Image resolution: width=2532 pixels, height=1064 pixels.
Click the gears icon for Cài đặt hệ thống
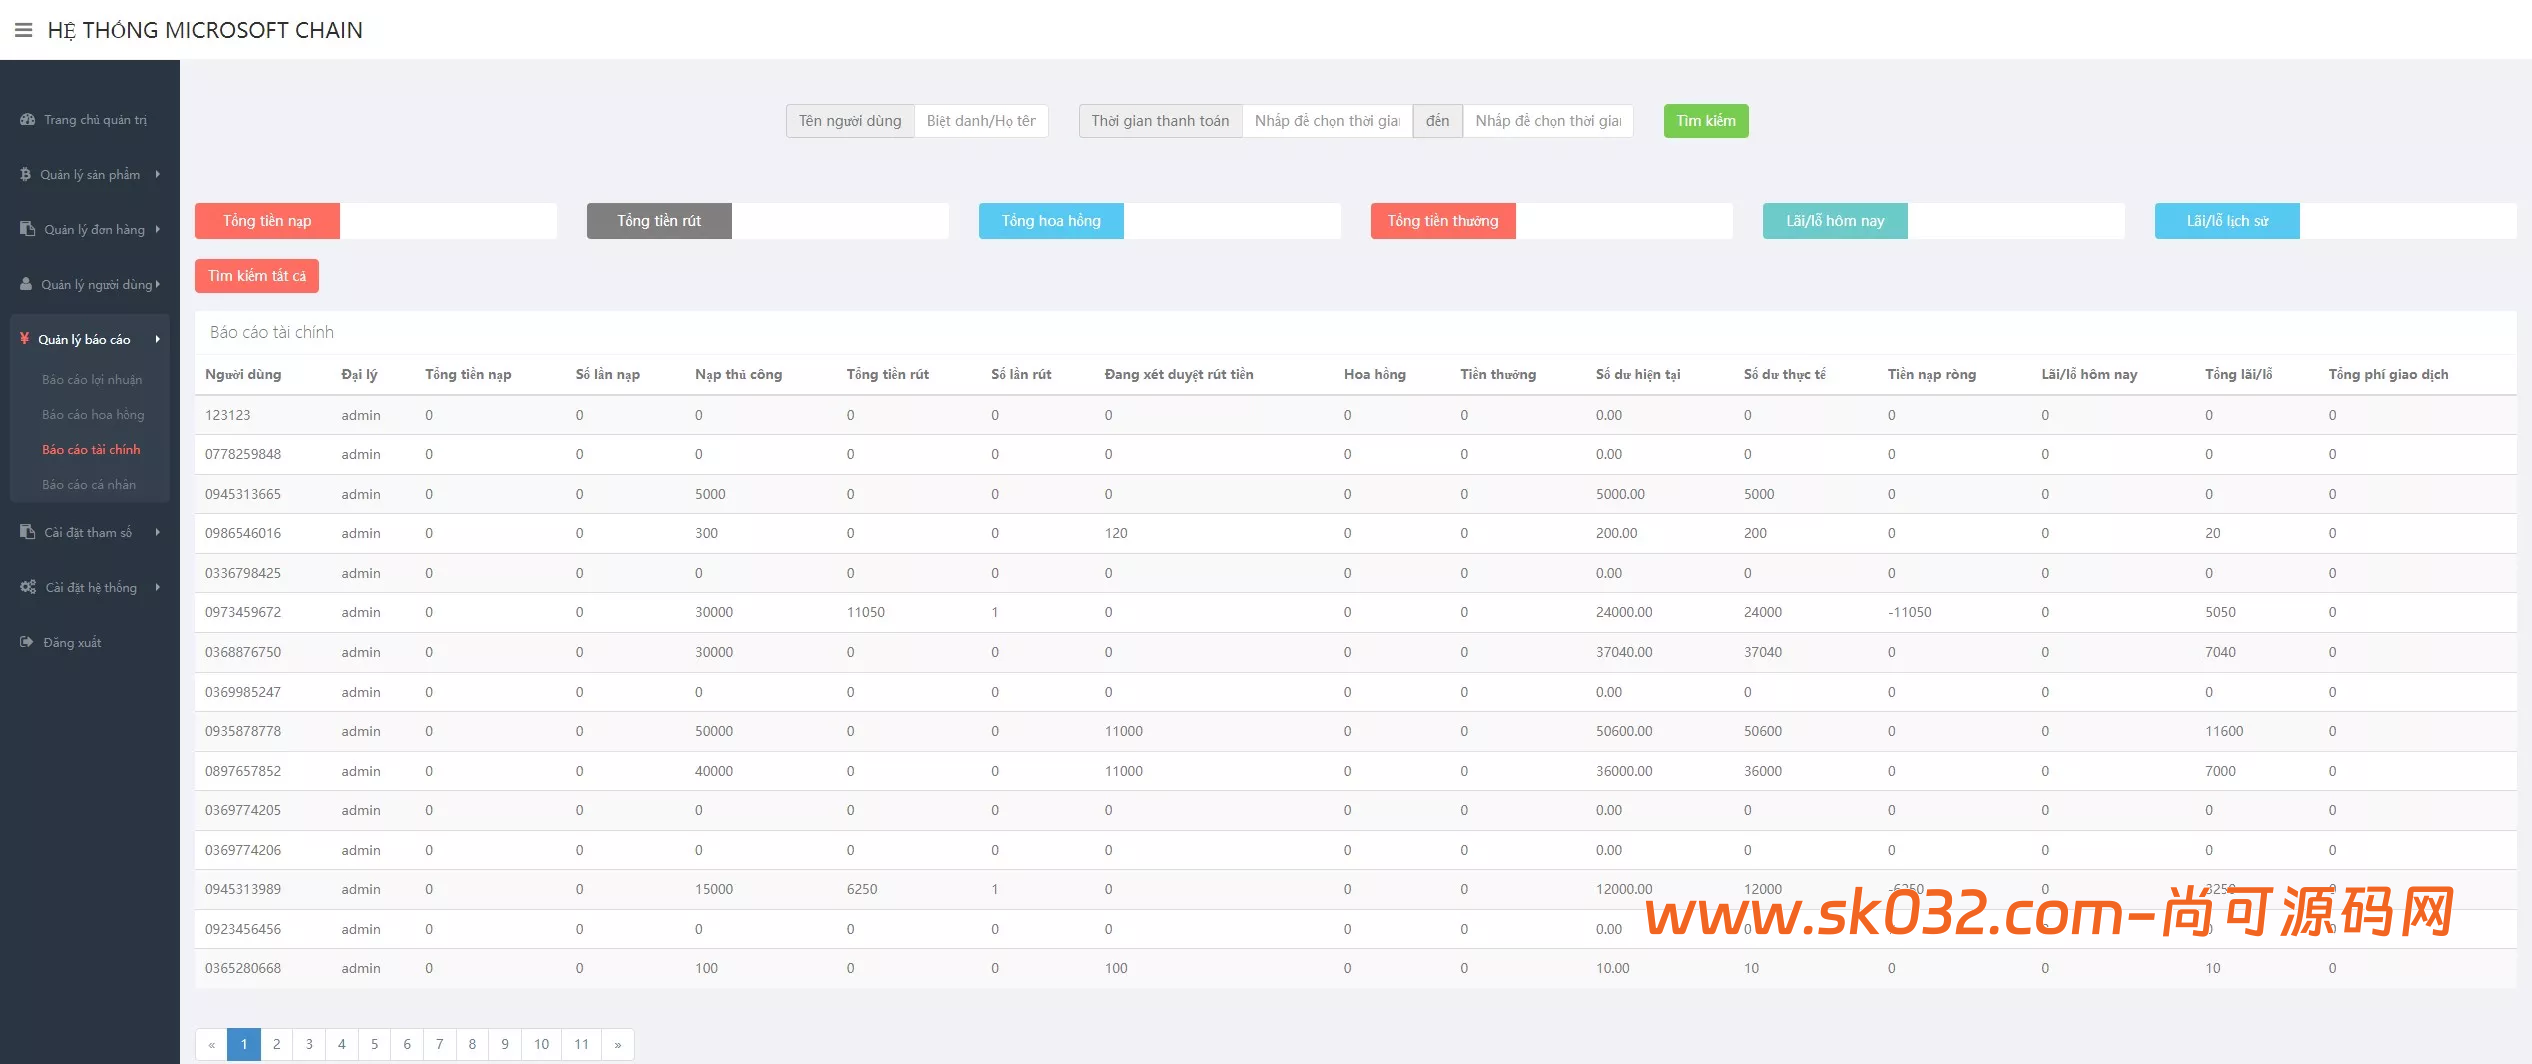(x=28, y=588)
